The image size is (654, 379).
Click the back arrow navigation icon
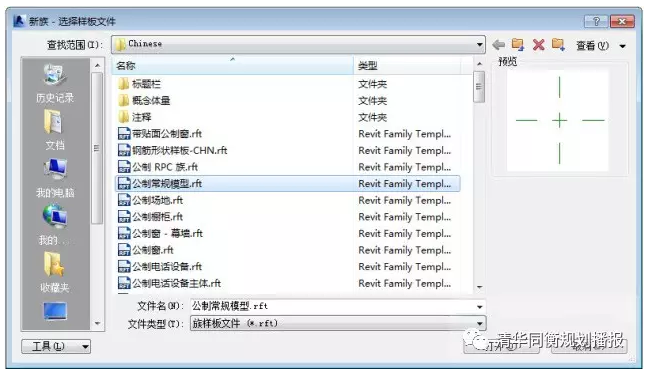tap(498, 45)
